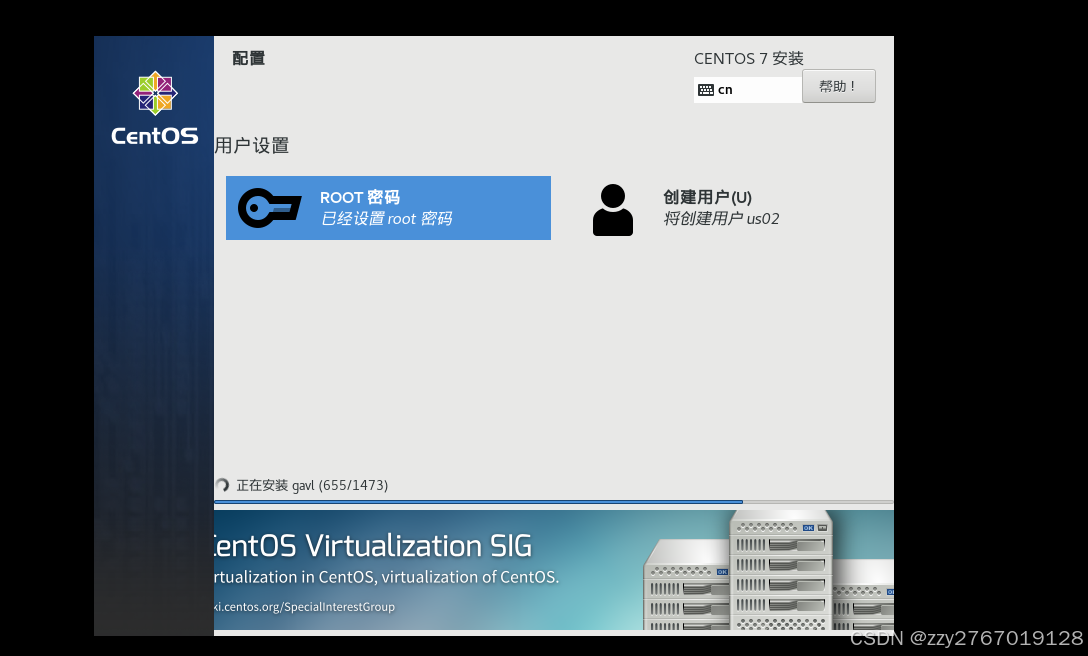
Task: Click the 帮助! help button
Action: tap(838, 86)
